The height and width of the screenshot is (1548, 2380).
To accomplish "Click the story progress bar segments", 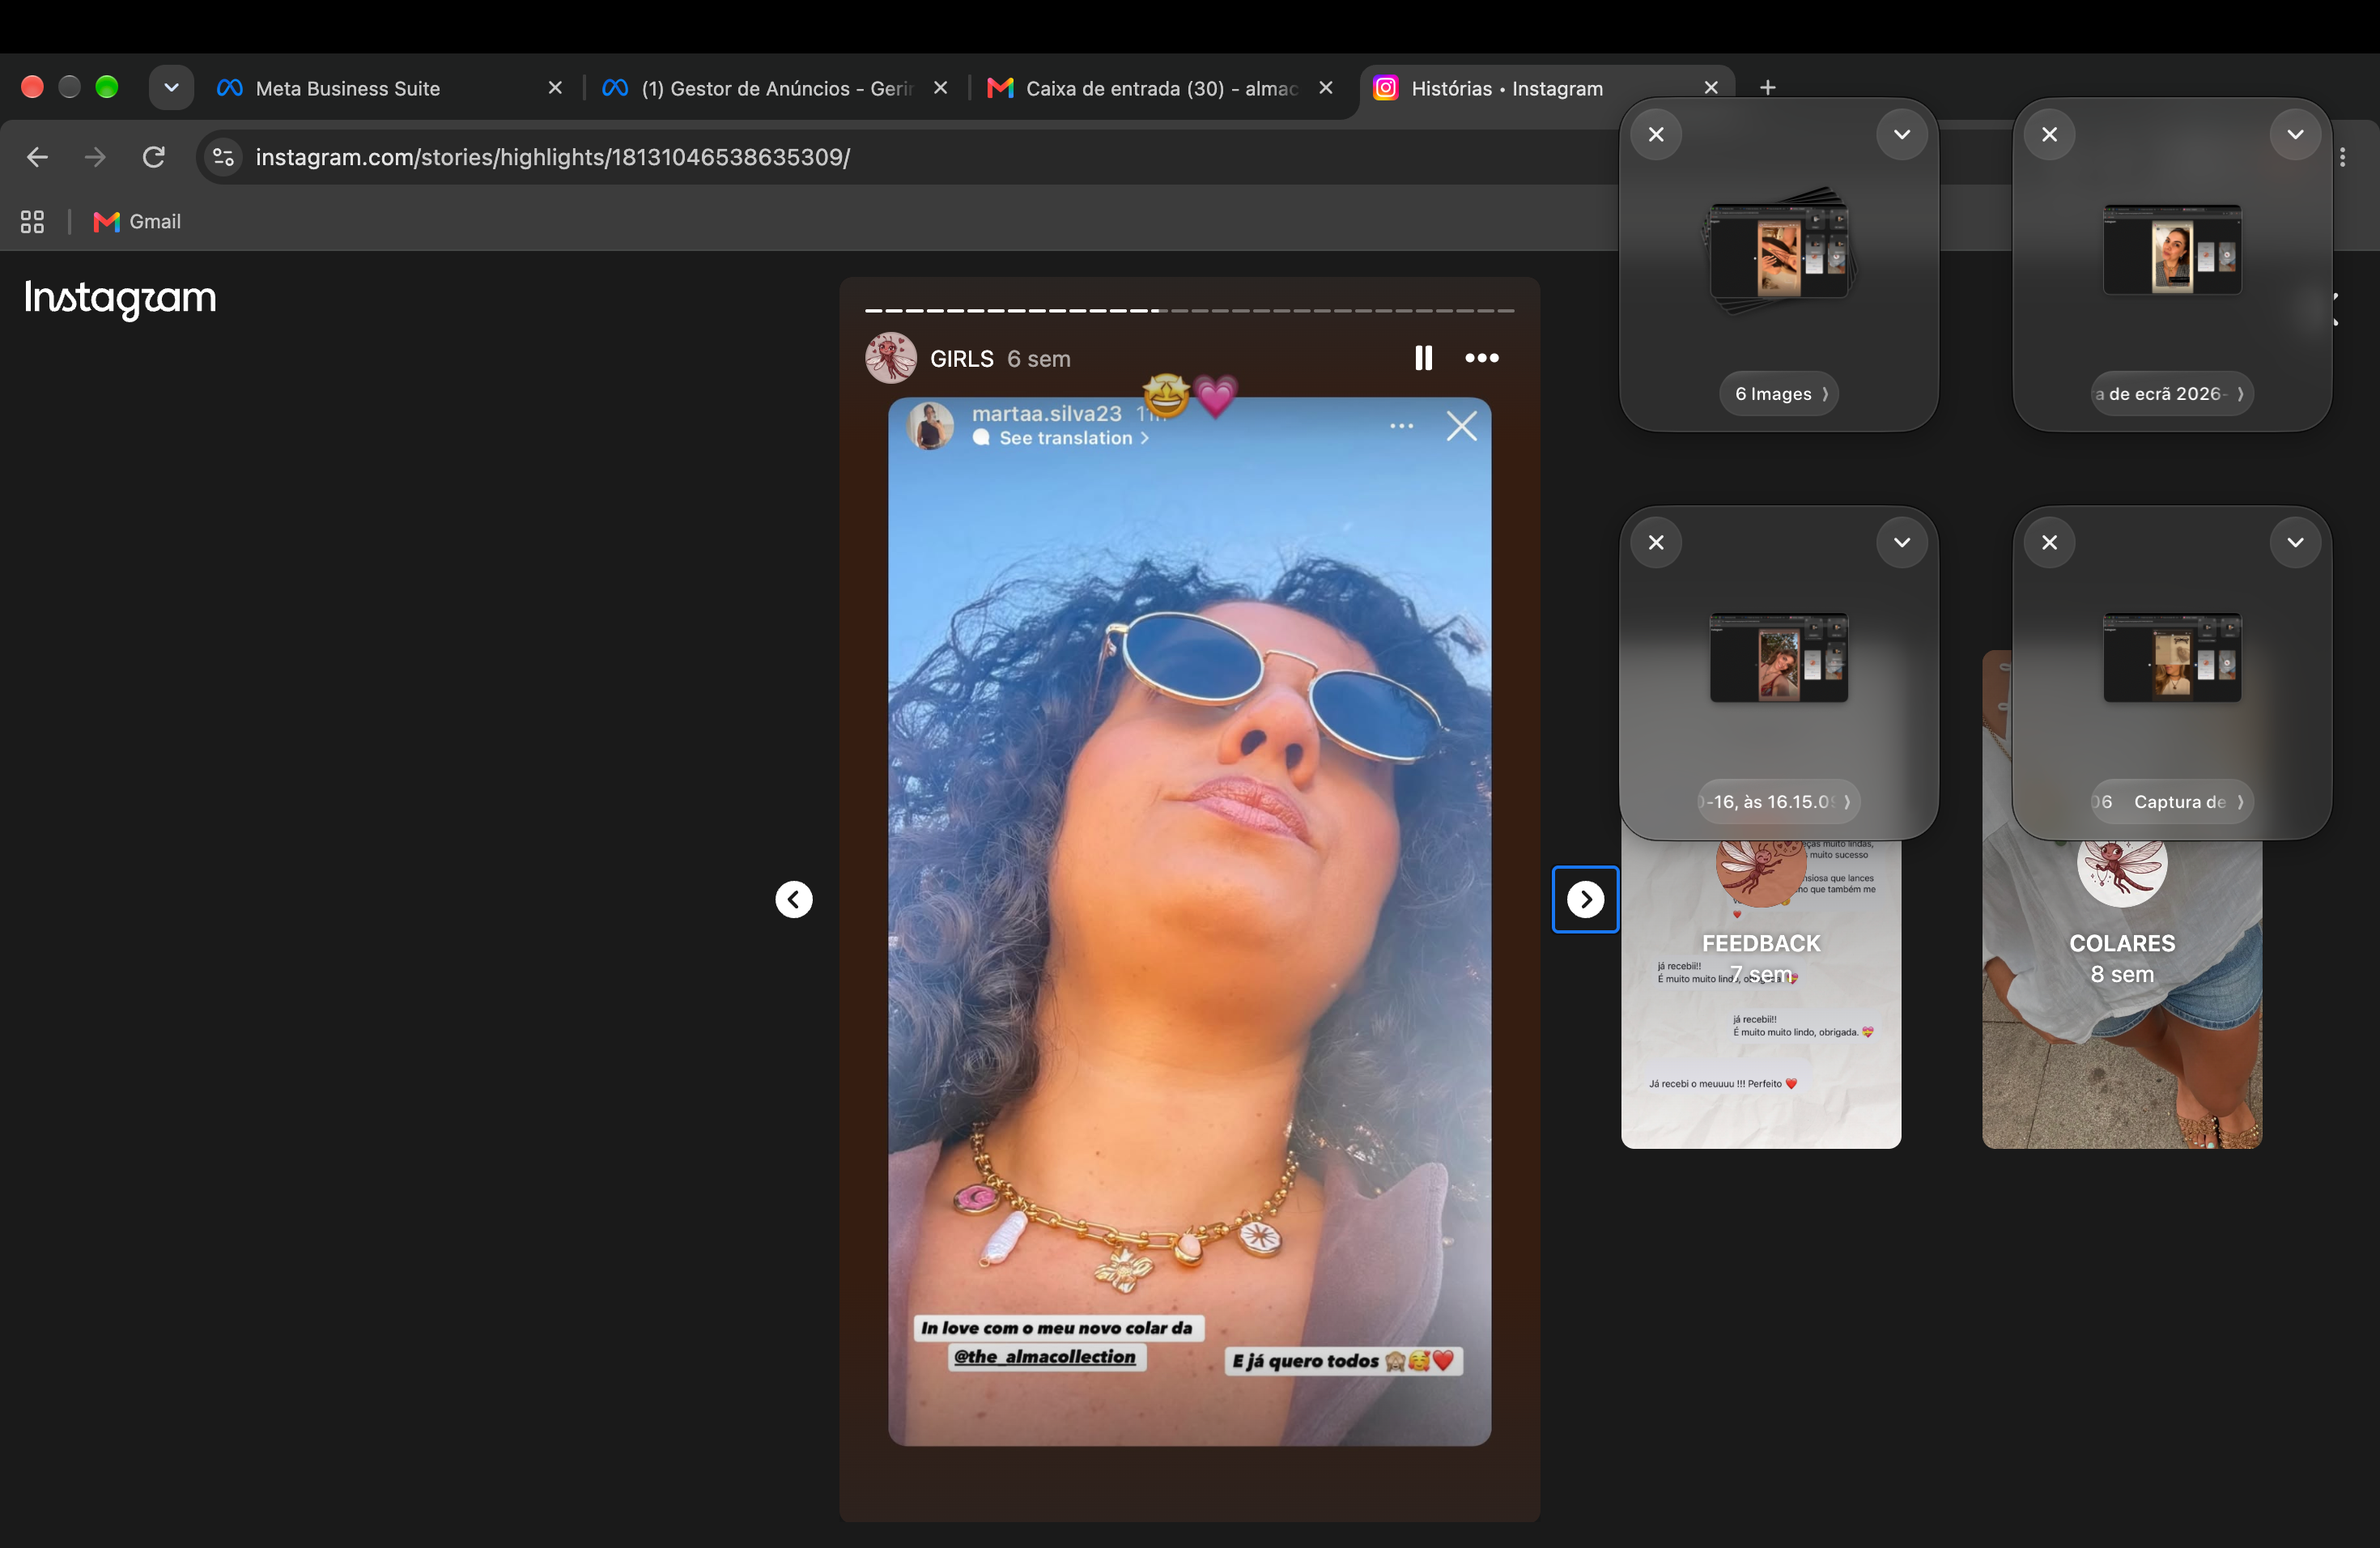I will [x=1189, y=311].
